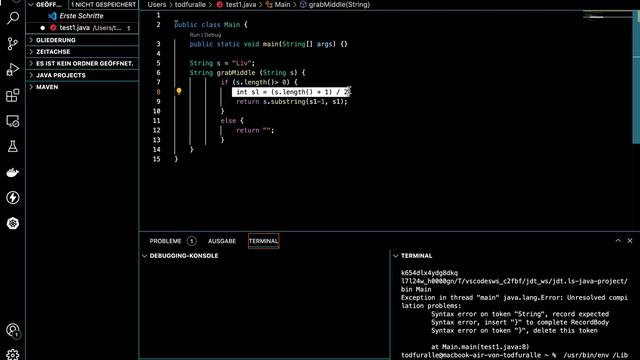Screen dimensions: 640x360
Task: Click Users in the breadcrumb
Action: pos(157,4)
